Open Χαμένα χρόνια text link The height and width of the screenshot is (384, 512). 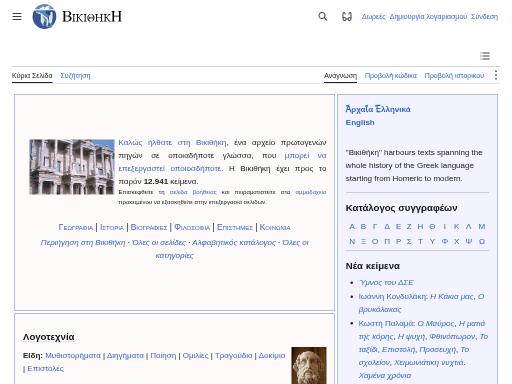point(385,375)
